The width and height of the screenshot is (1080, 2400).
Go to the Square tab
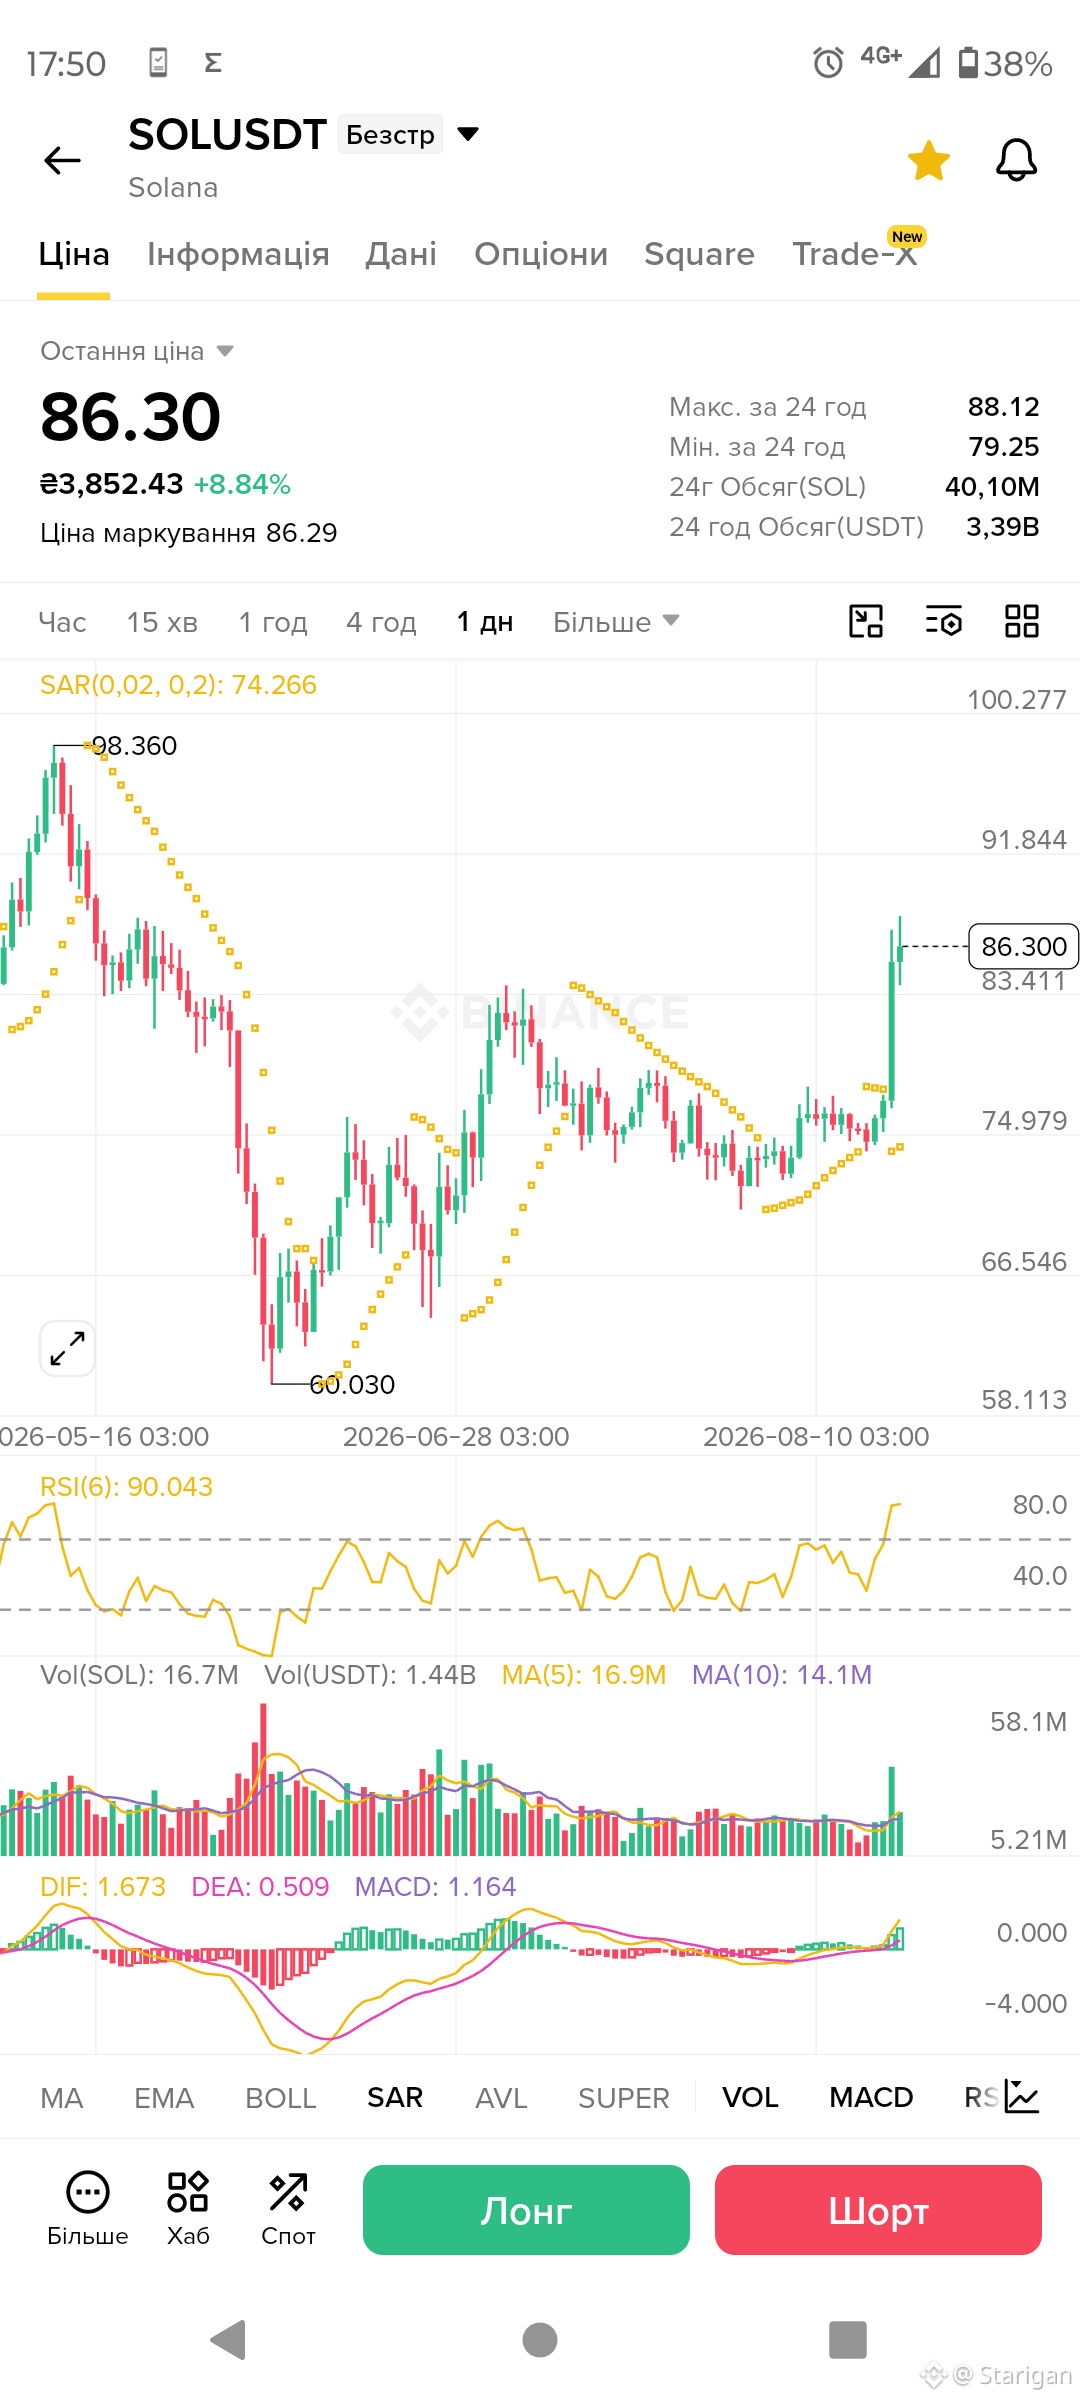coord(699,254)
